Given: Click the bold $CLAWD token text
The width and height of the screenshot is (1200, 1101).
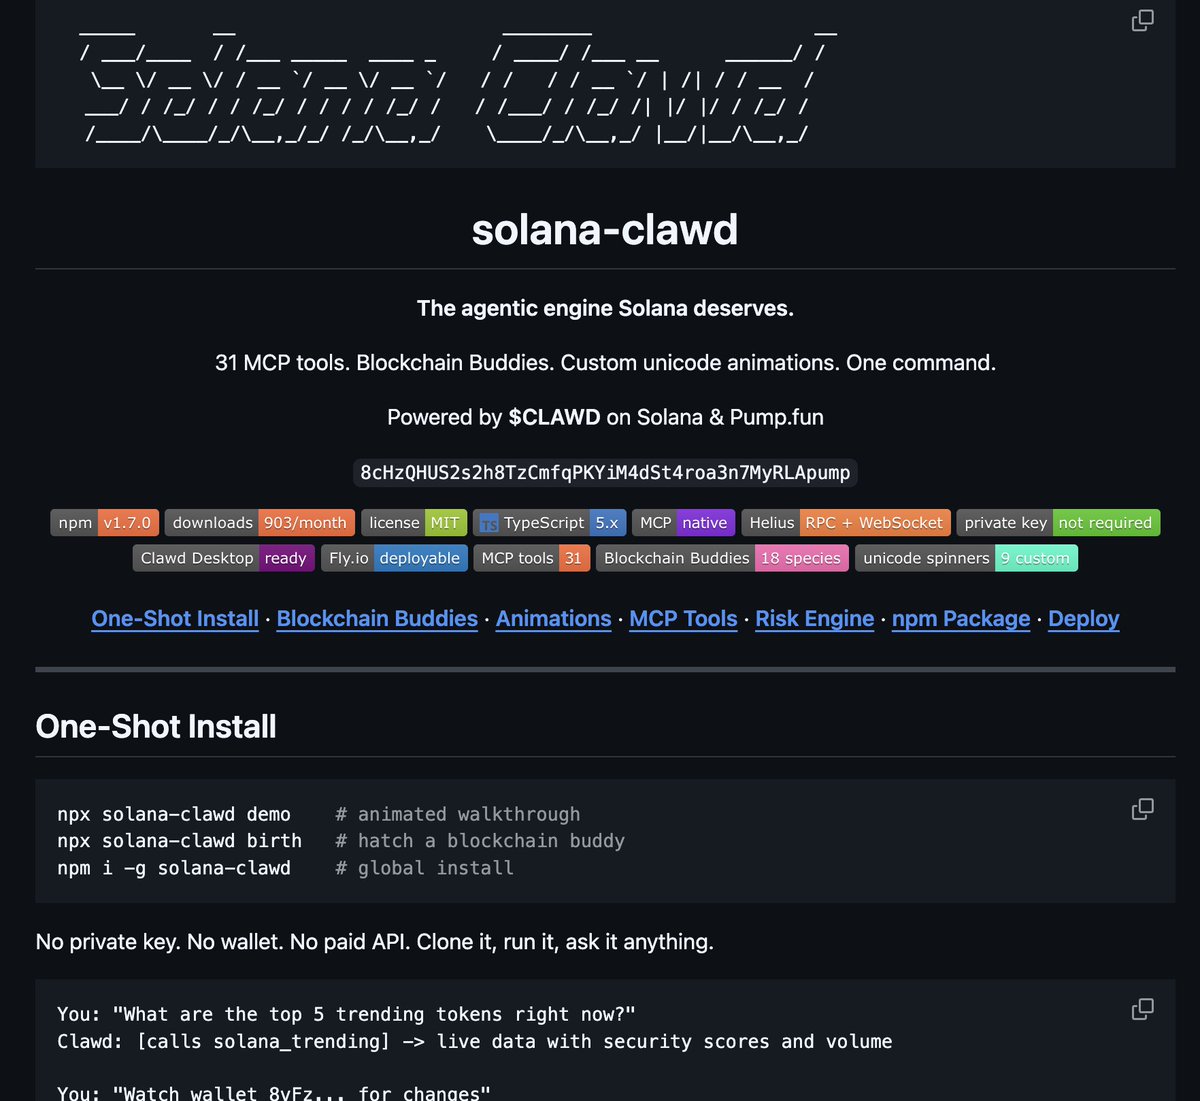Looking at the screenshot, I should tap(554, 417).
